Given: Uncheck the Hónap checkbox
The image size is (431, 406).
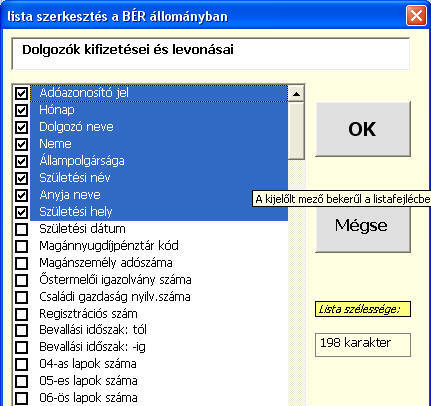Looking at the screenshot, I should [21, 110].
